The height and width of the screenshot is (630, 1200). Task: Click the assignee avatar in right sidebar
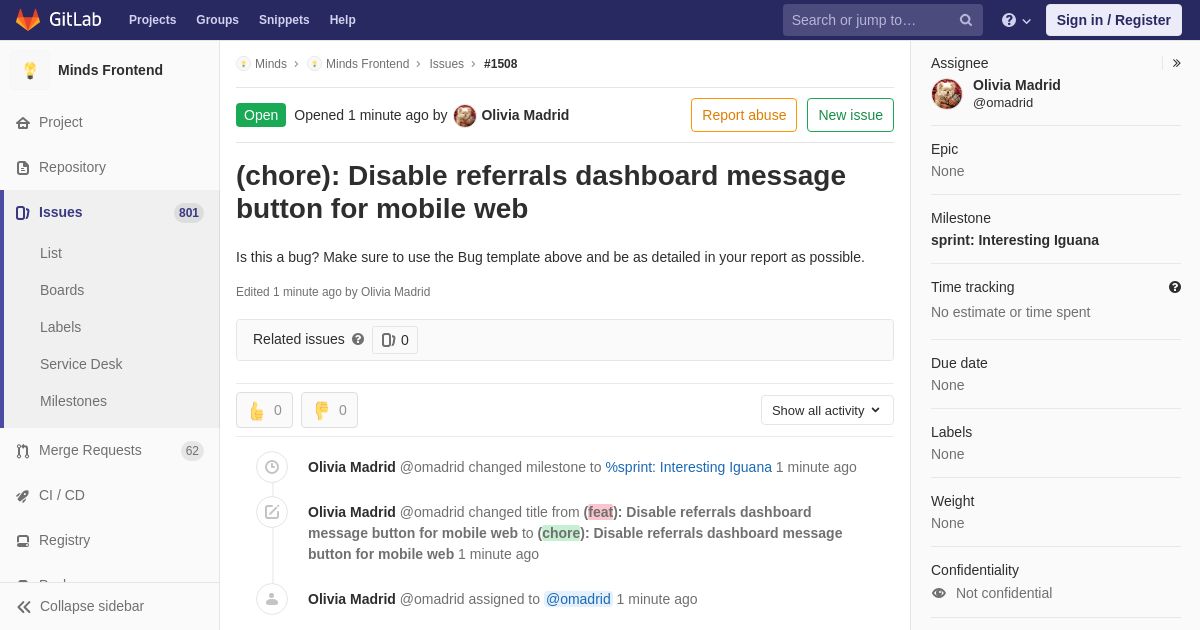[x=947, y=94]
